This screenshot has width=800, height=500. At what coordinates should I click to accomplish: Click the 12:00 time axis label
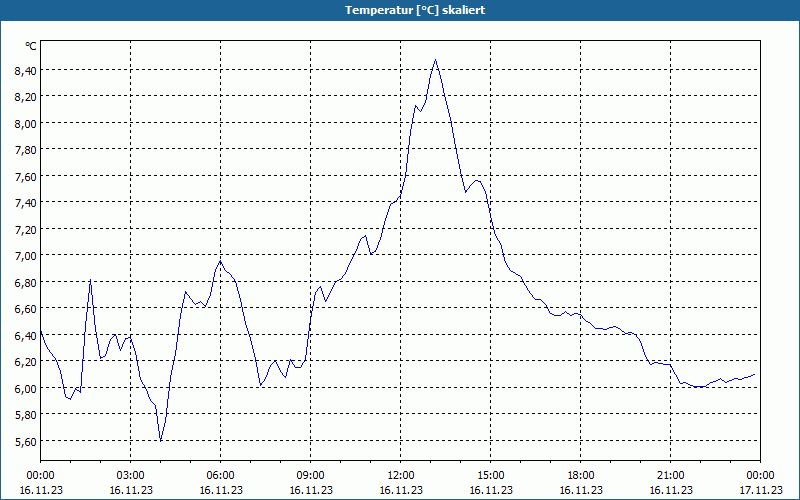tap(401, 476)
